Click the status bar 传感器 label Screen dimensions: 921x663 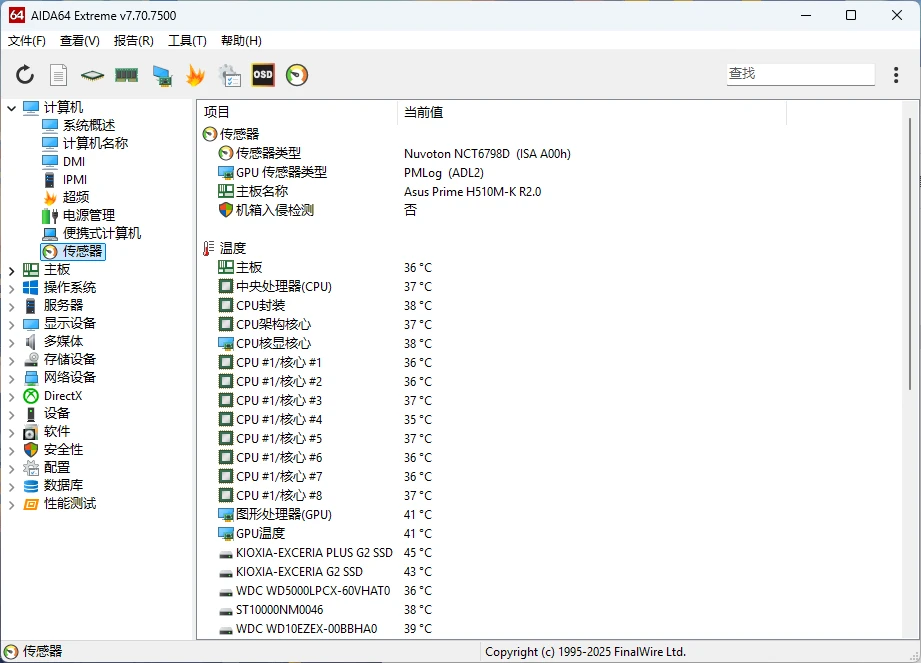42,651
